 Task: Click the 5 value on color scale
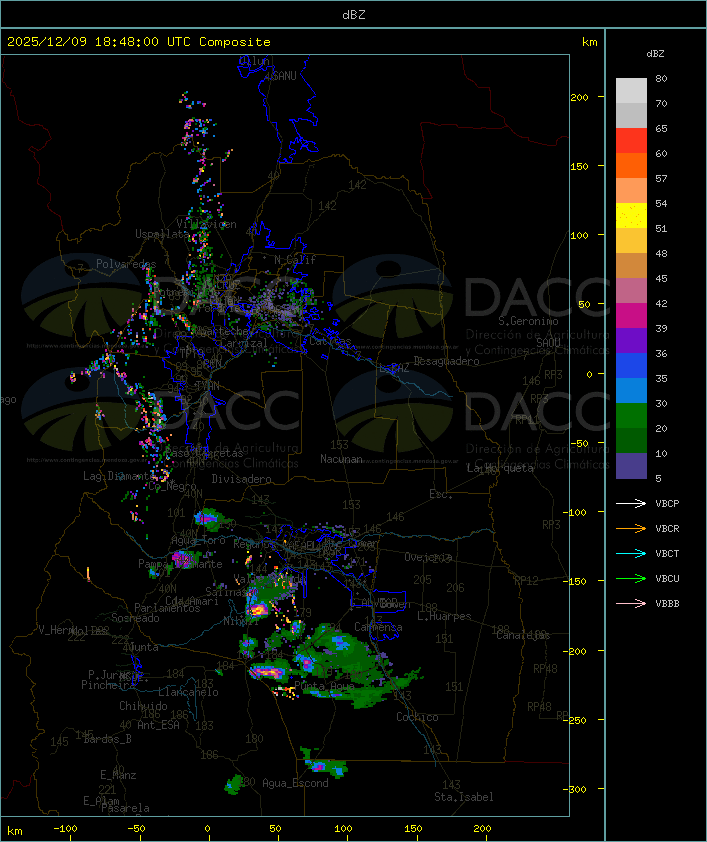coord(658,478)
